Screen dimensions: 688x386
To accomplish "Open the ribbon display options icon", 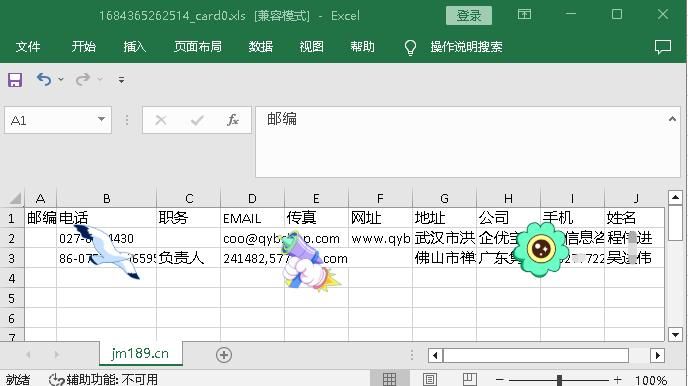I will 524,15.
